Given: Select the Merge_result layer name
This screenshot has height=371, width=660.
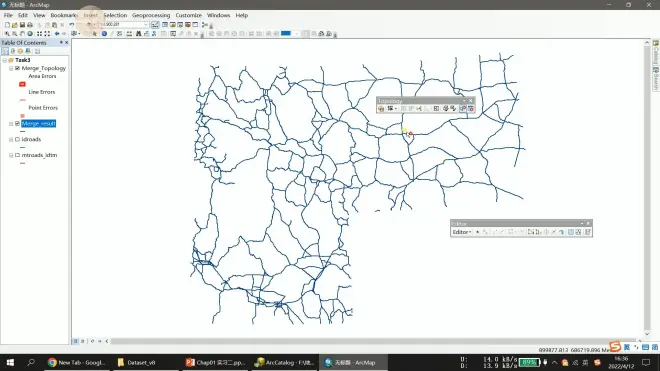Looking at the screenshot, I should [39, 123].
